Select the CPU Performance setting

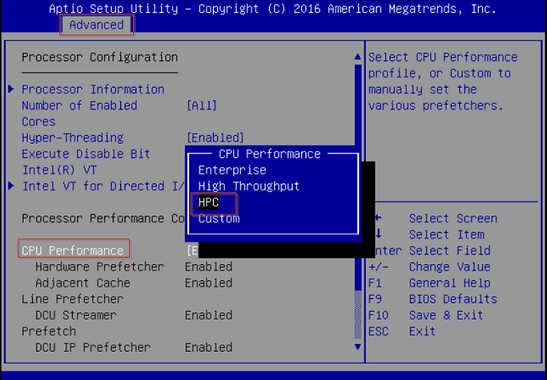tap(73, 251)
